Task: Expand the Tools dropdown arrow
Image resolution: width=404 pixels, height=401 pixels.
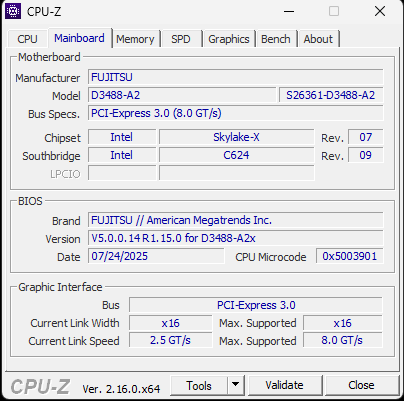Action: click(x=236, y=385)
